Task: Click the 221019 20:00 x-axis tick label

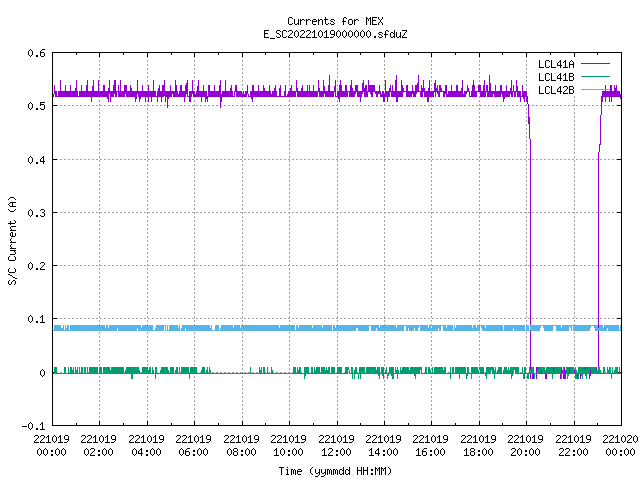Action: pyautogui.click(x=525, y=445)
